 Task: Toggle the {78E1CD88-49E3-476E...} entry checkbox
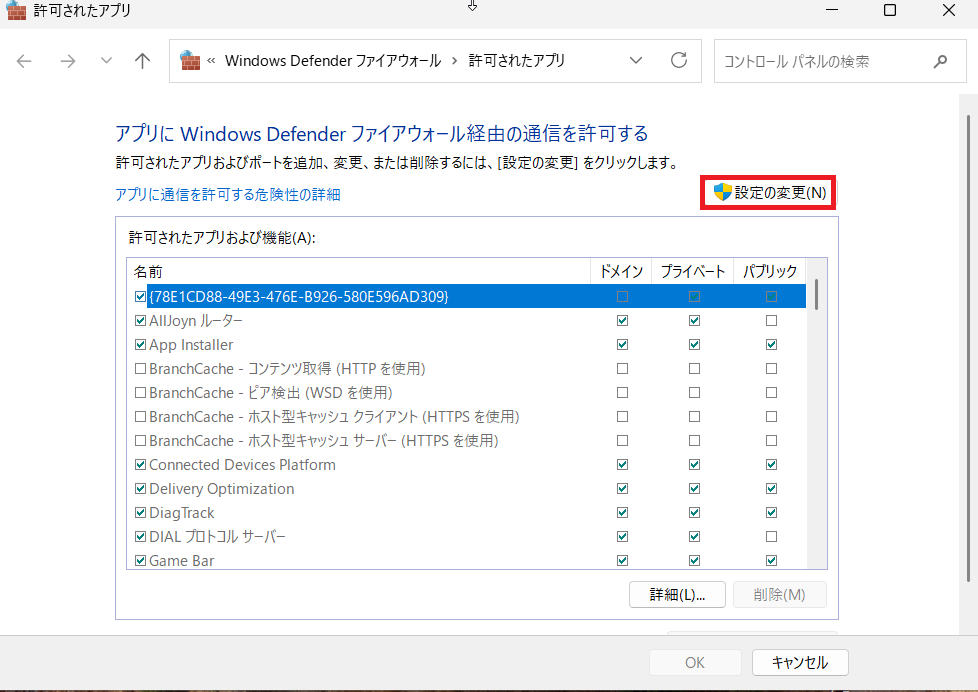coord(140,296)
